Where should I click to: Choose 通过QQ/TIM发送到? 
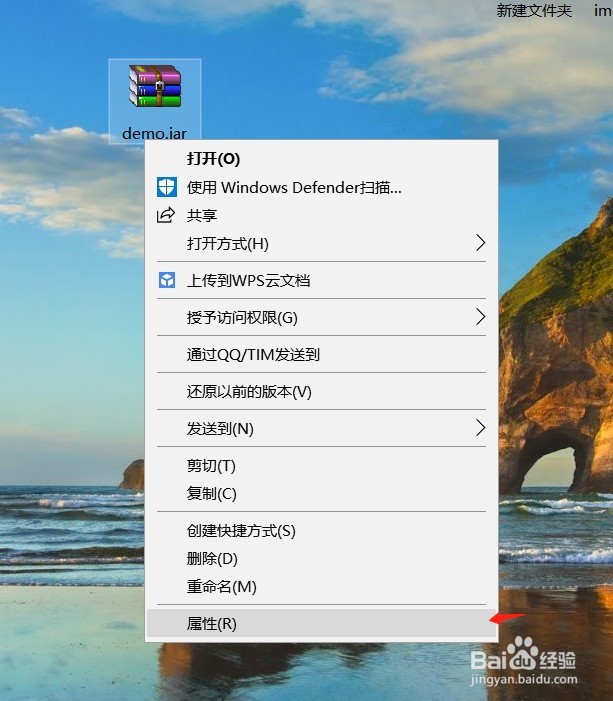pos(321,355)
